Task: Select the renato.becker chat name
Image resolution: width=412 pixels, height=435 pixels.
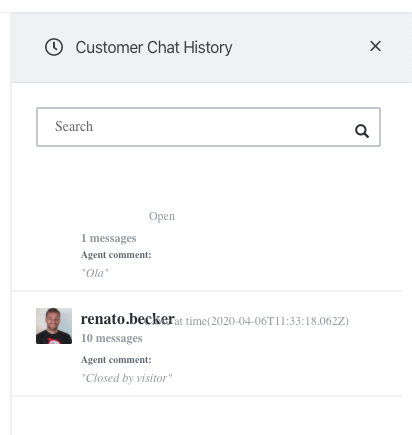Action: click(128, 319)
